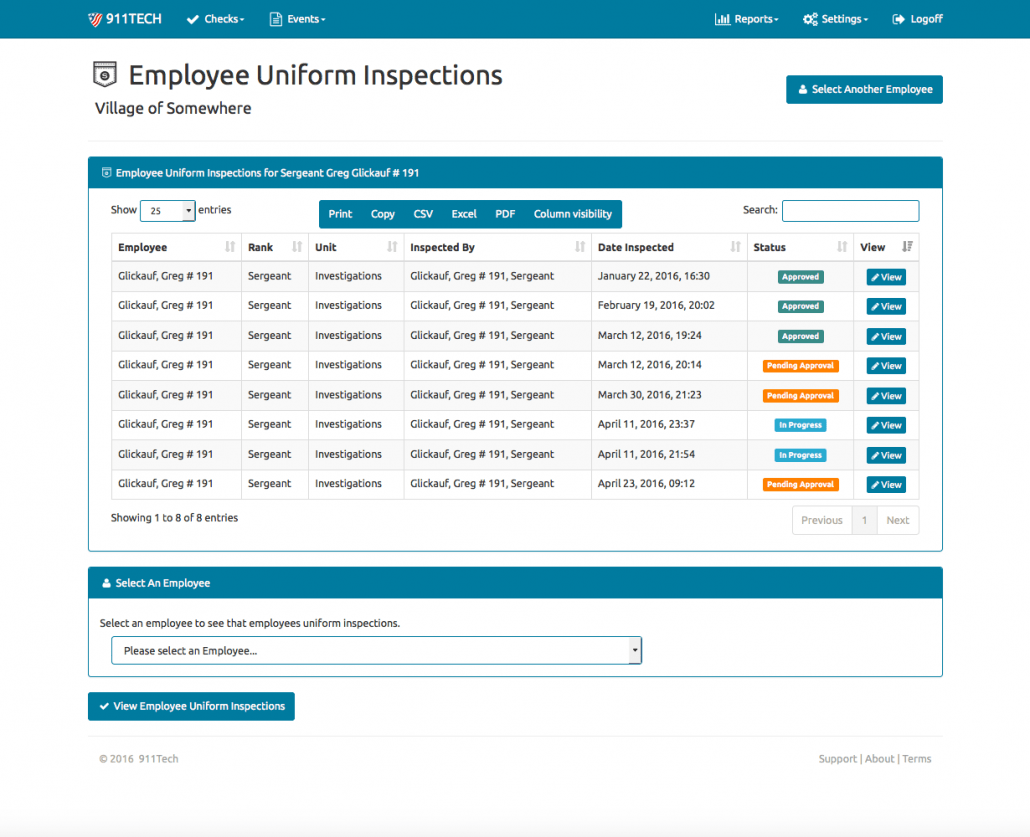This screenshot has height=837, width=1030.
Task: Expand the Please select an Employee dropdown
Action: click(375, 650)
